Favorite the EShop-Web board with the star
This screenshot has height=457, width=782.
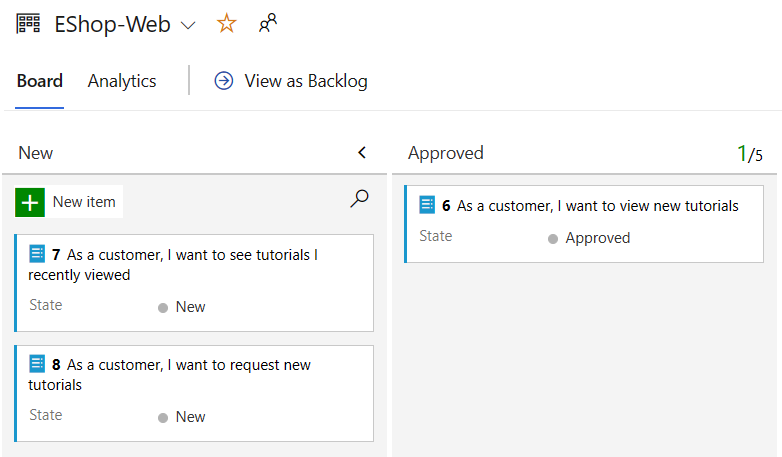pyautogui.click(x=227, y=24)
